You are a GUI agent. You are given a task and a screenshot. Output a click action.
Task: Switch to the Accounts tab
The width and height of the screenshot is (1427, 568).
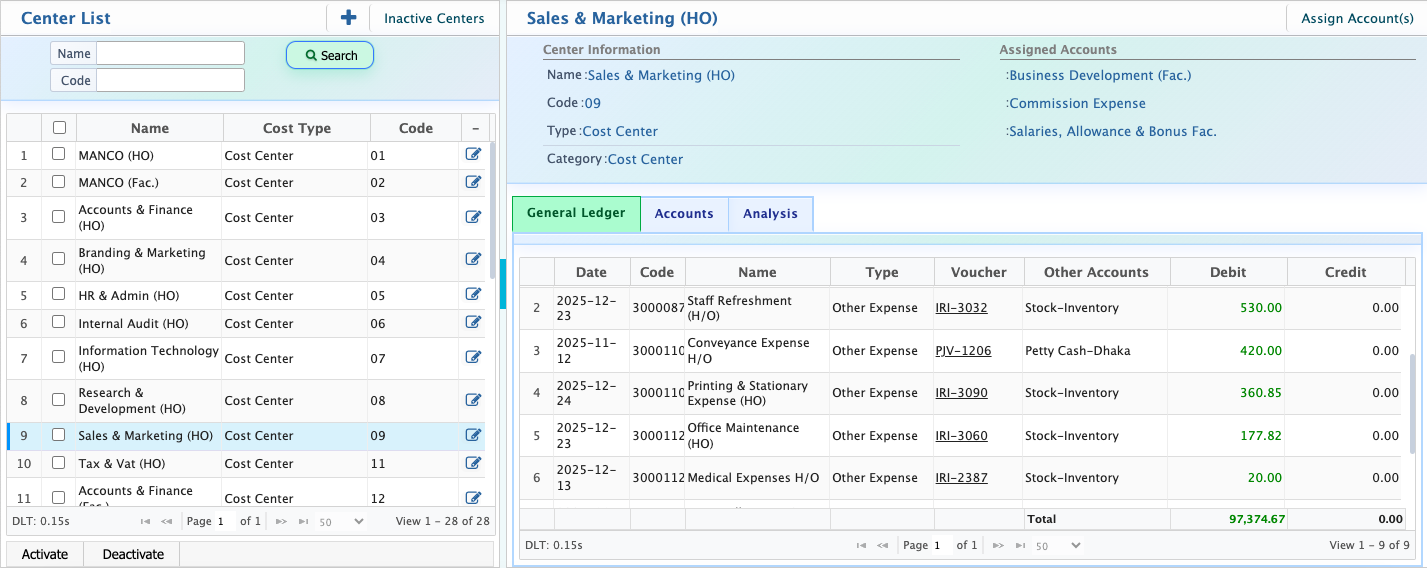[x=684, y=214]
